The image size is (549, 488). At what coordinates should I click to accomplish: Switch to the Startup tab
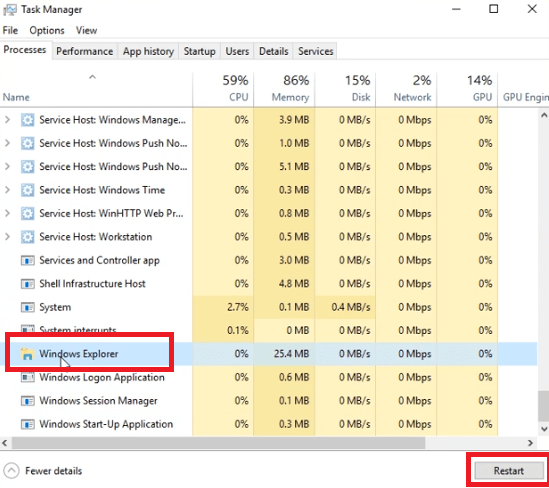tap(200, 51)
